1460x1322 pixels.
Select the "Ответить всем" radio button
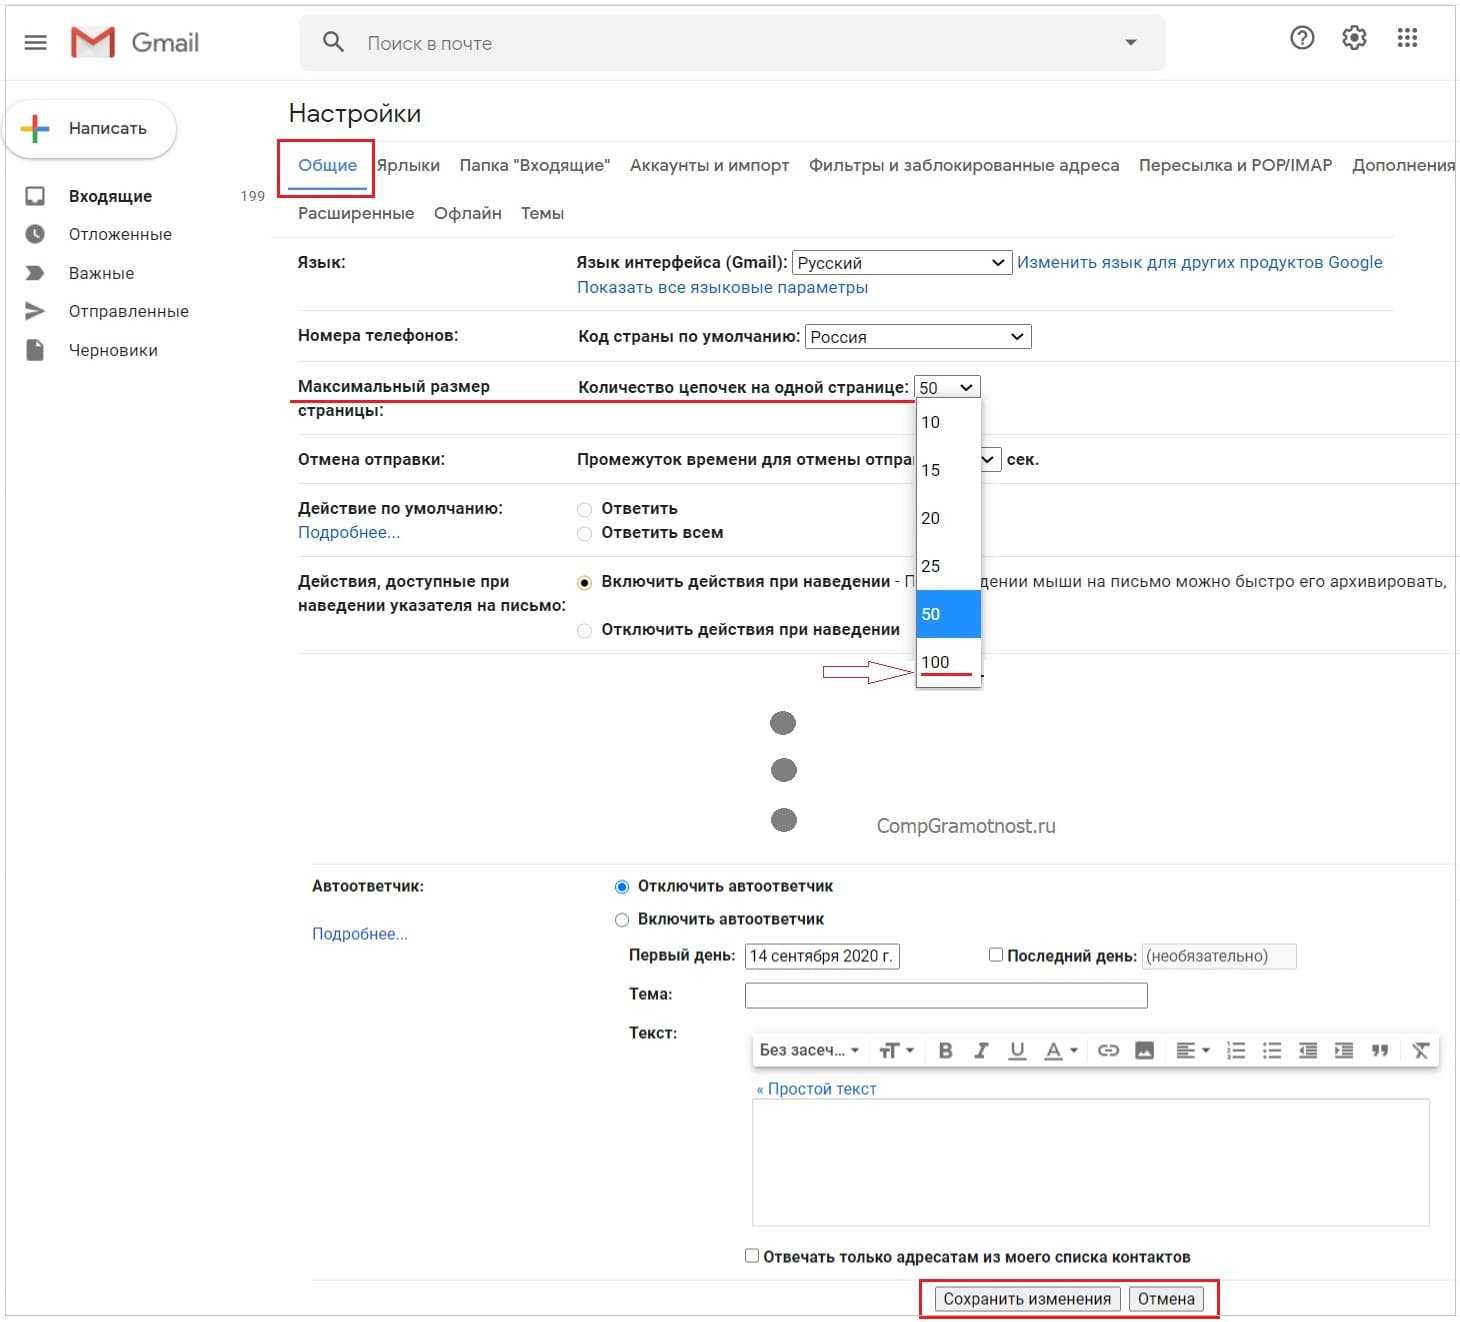tap(585, 533)
